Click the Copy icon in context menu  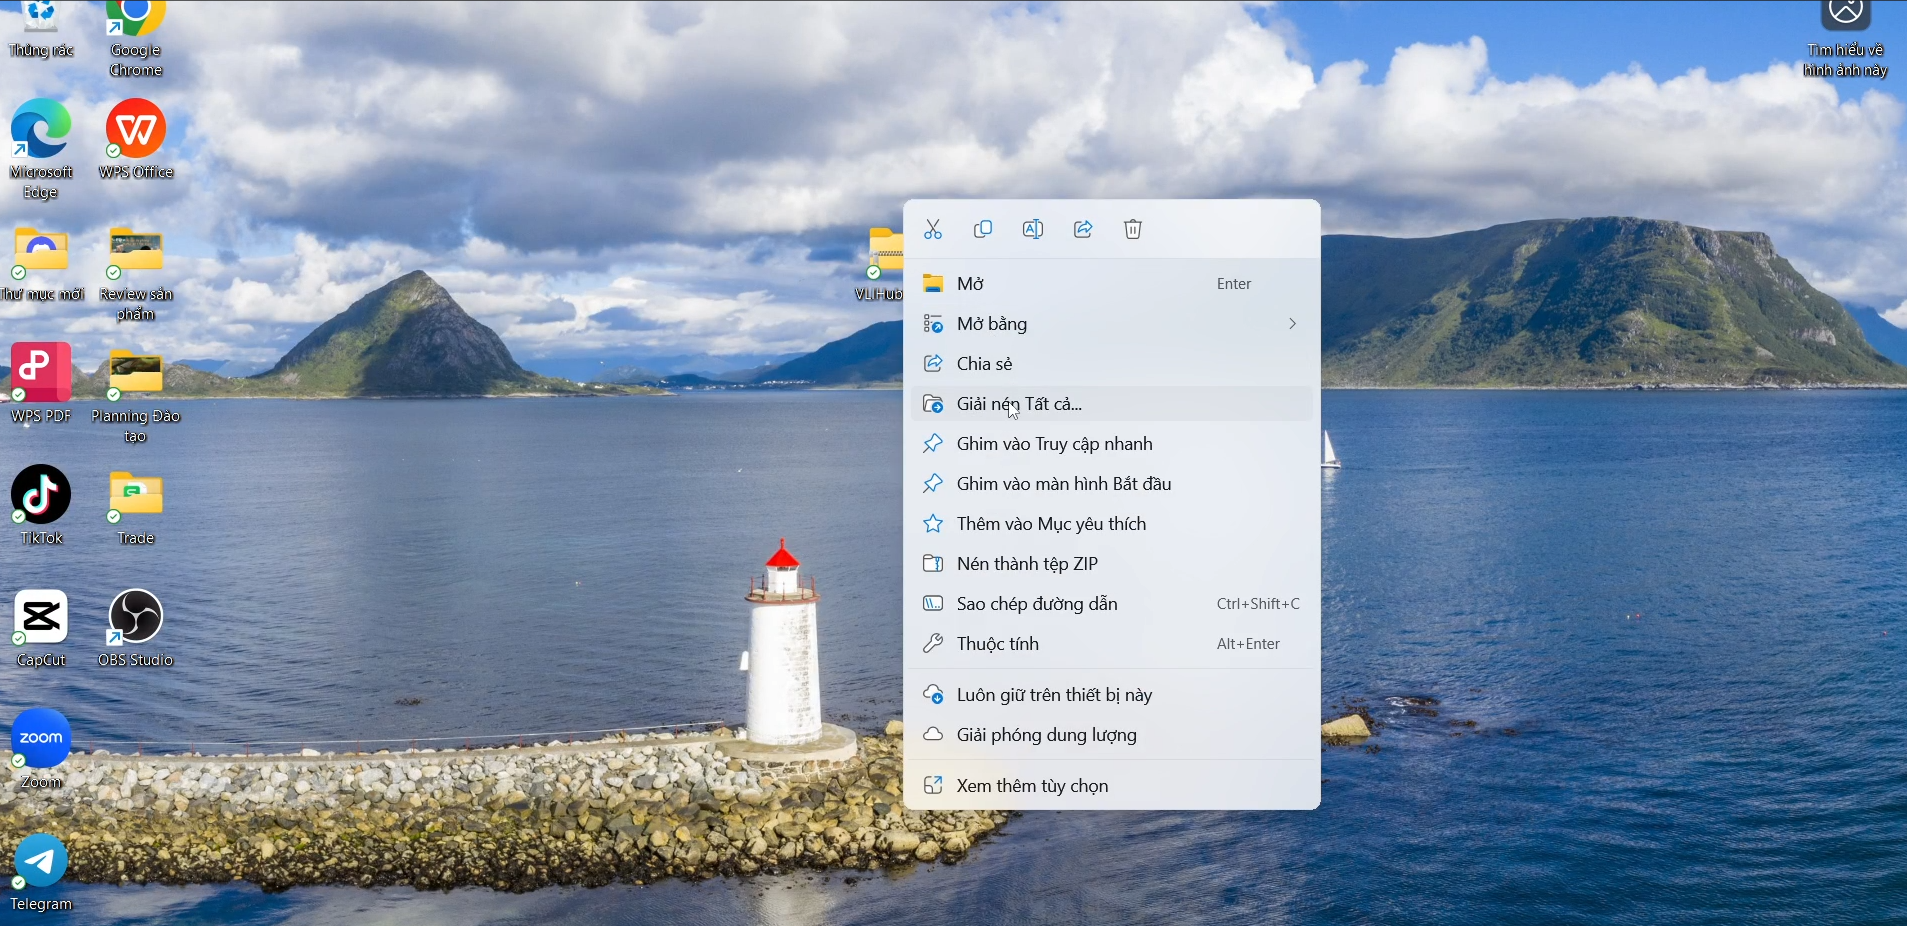click(x=983, y=230)
